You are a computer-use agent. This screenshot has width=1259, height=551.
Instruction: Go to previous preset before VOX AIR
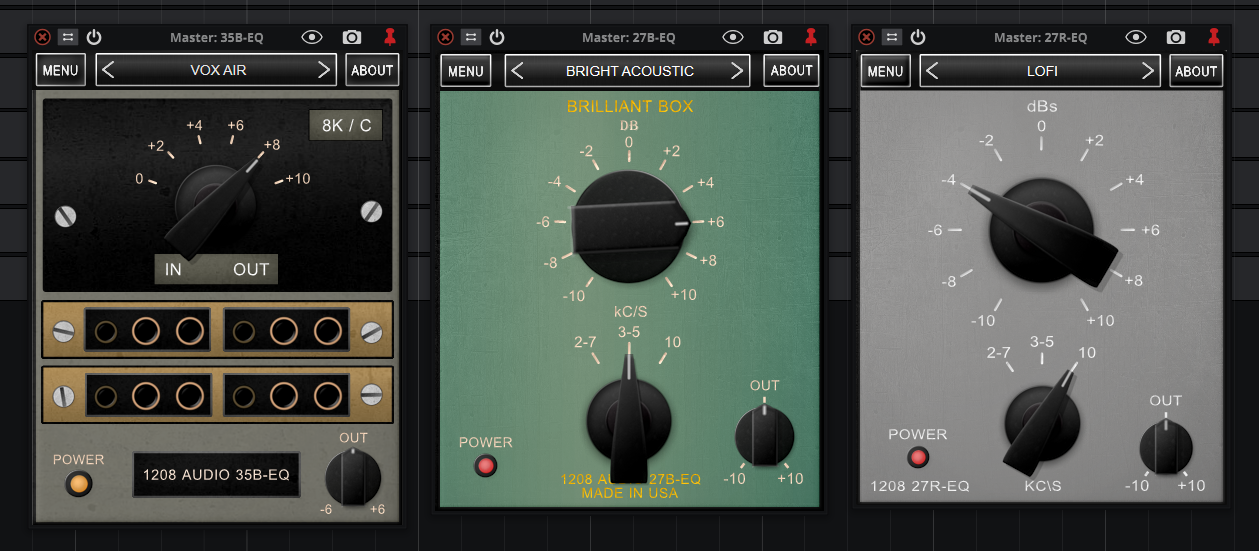click(109, 70)
